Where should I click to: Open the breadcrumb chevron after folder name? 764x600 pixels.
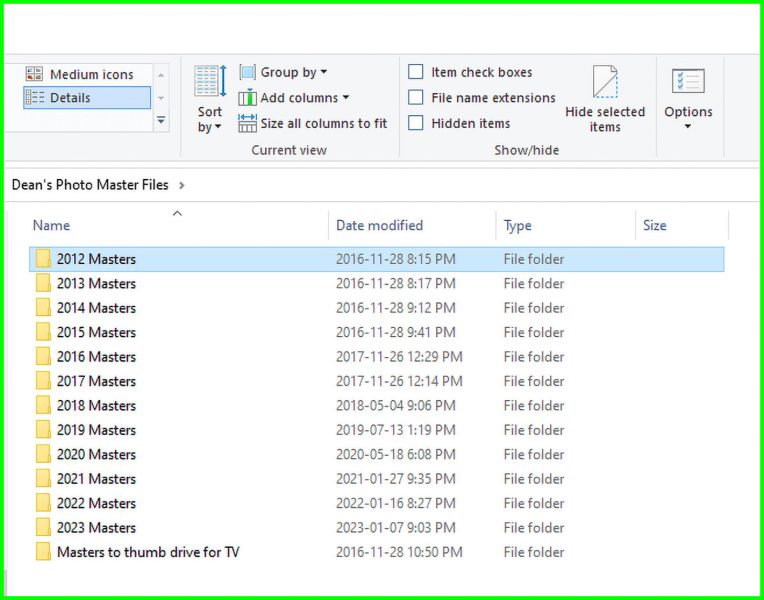coord(180,185)
